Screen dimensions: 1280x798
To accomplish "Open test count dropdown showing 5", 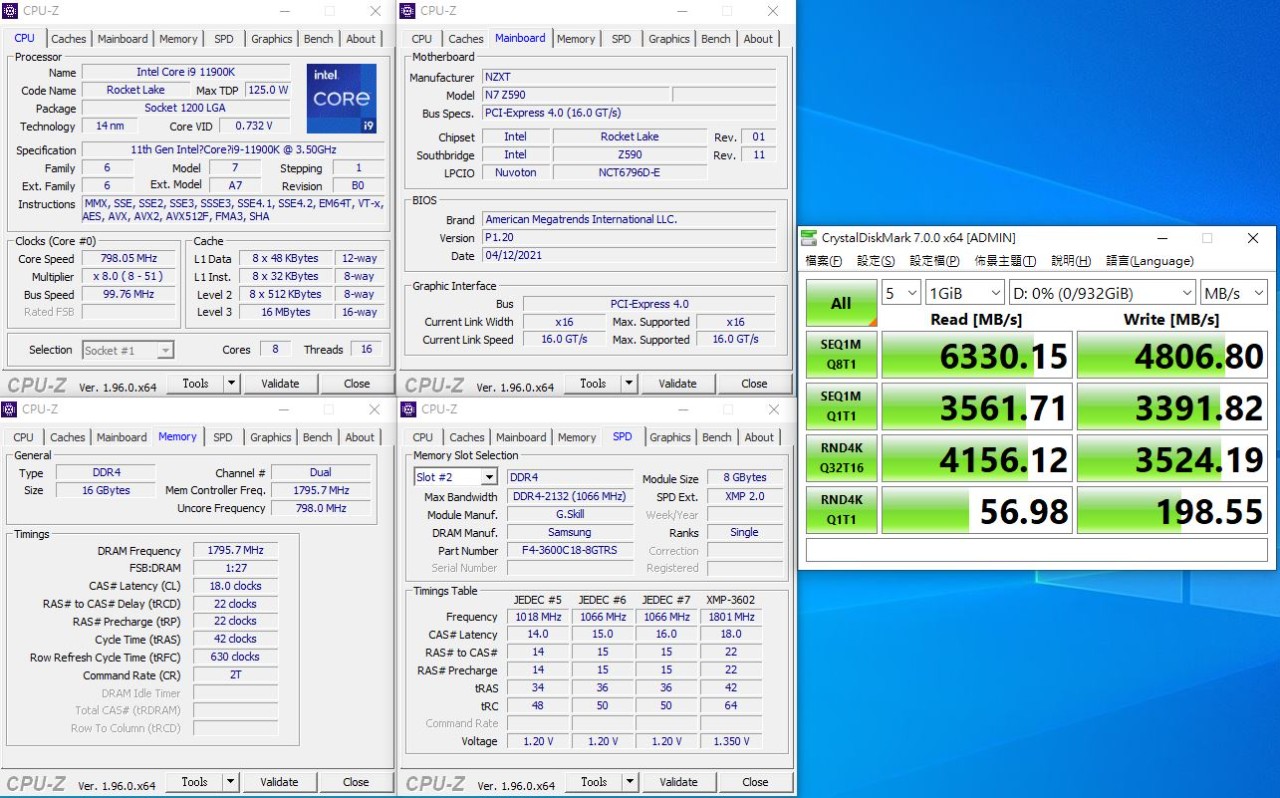I will pyautogui.click(x=901, y=293).
